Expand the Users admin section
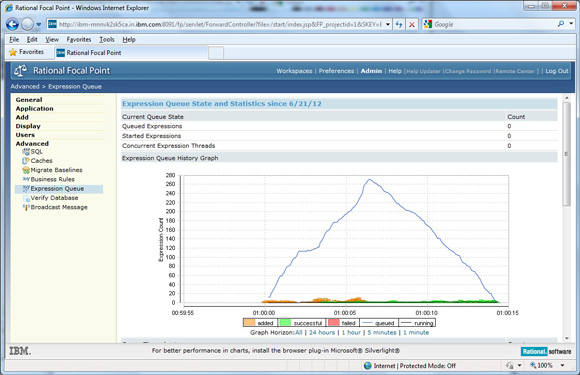This screenshot has height=375, width=580. pyautogui.click(x=25, y=135)
